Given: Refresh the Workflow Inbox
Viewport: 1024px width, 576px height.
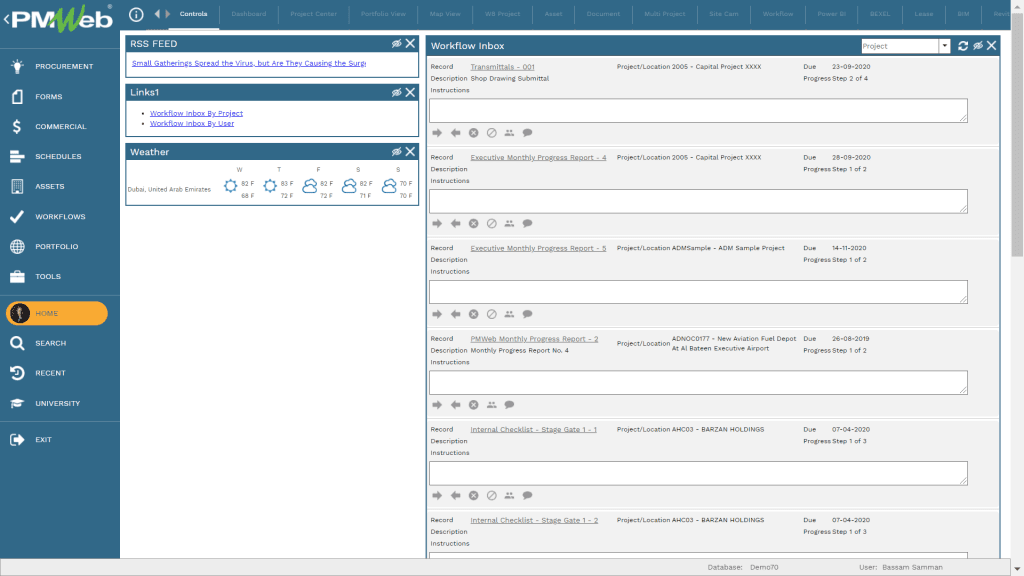Looking at the screenshot, I should pos(963,46).
